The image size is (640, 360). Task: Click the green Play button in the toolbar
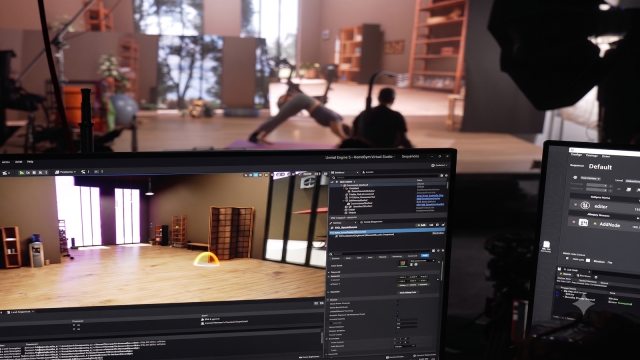pos(21,173)
